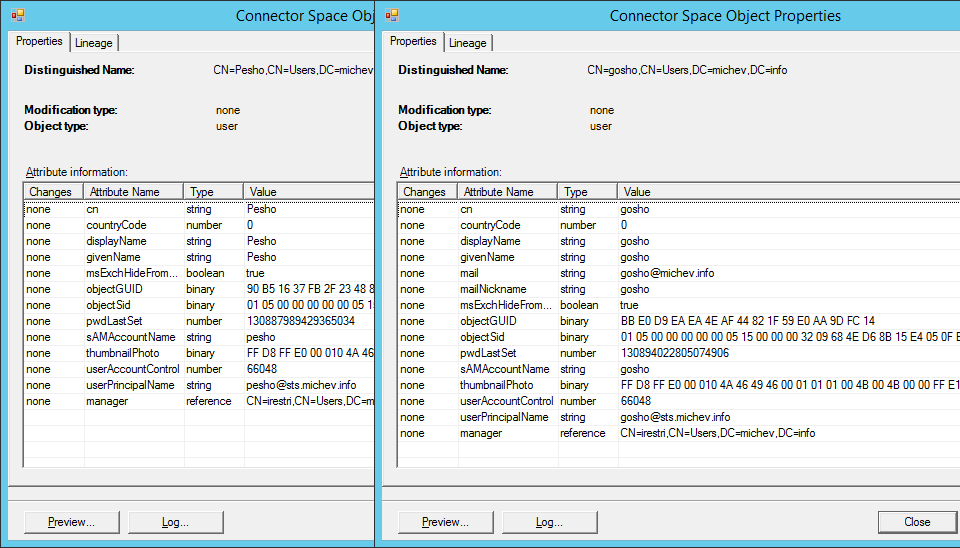
Task: Open Preview for the Pesho object
Action: 71,522
